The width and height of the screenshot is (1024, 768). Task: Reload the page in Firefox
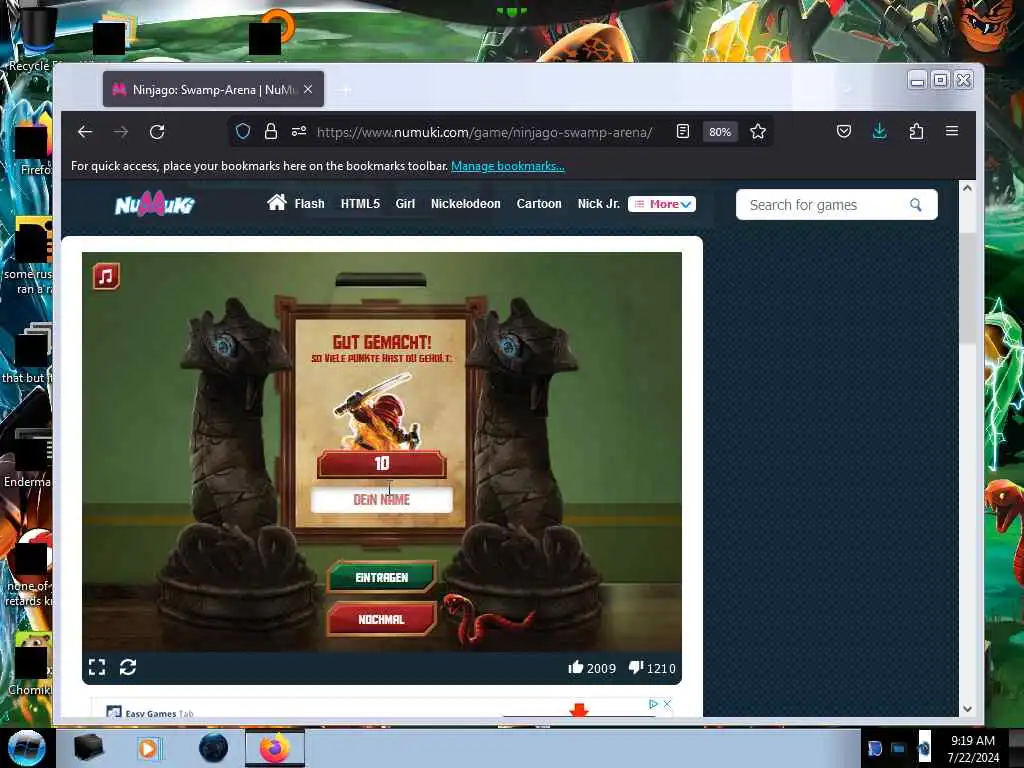[157, 132]
